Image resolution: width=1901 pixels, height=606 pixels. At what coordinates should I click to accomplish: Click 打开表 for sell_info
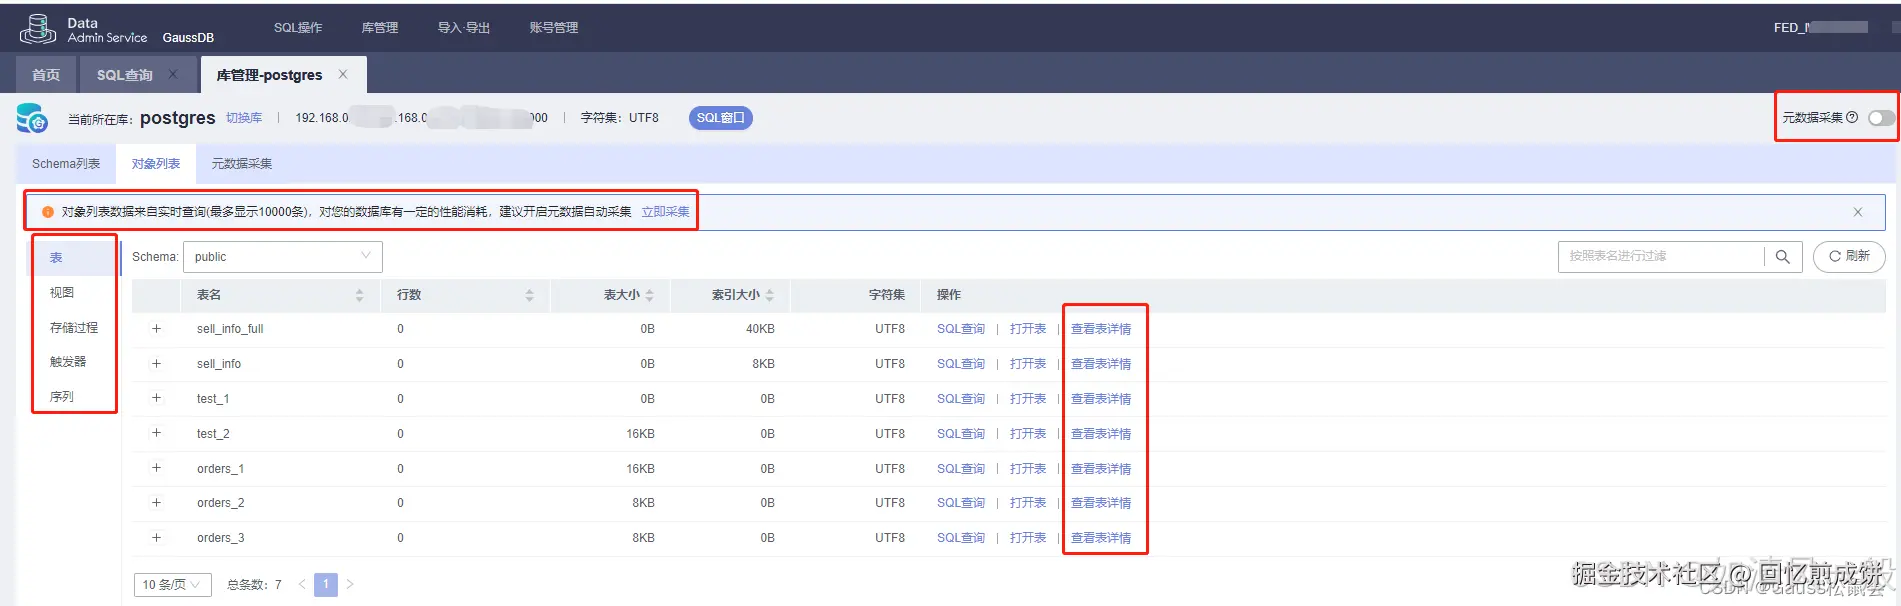coord(1028,364)
